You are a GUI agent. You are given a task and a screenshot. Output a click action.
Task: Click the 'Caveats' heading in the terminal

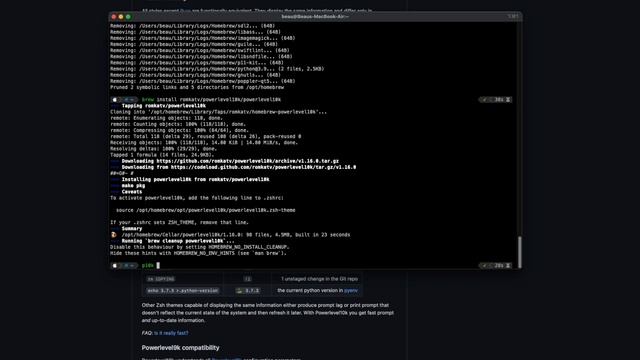(x=132, y=192)
